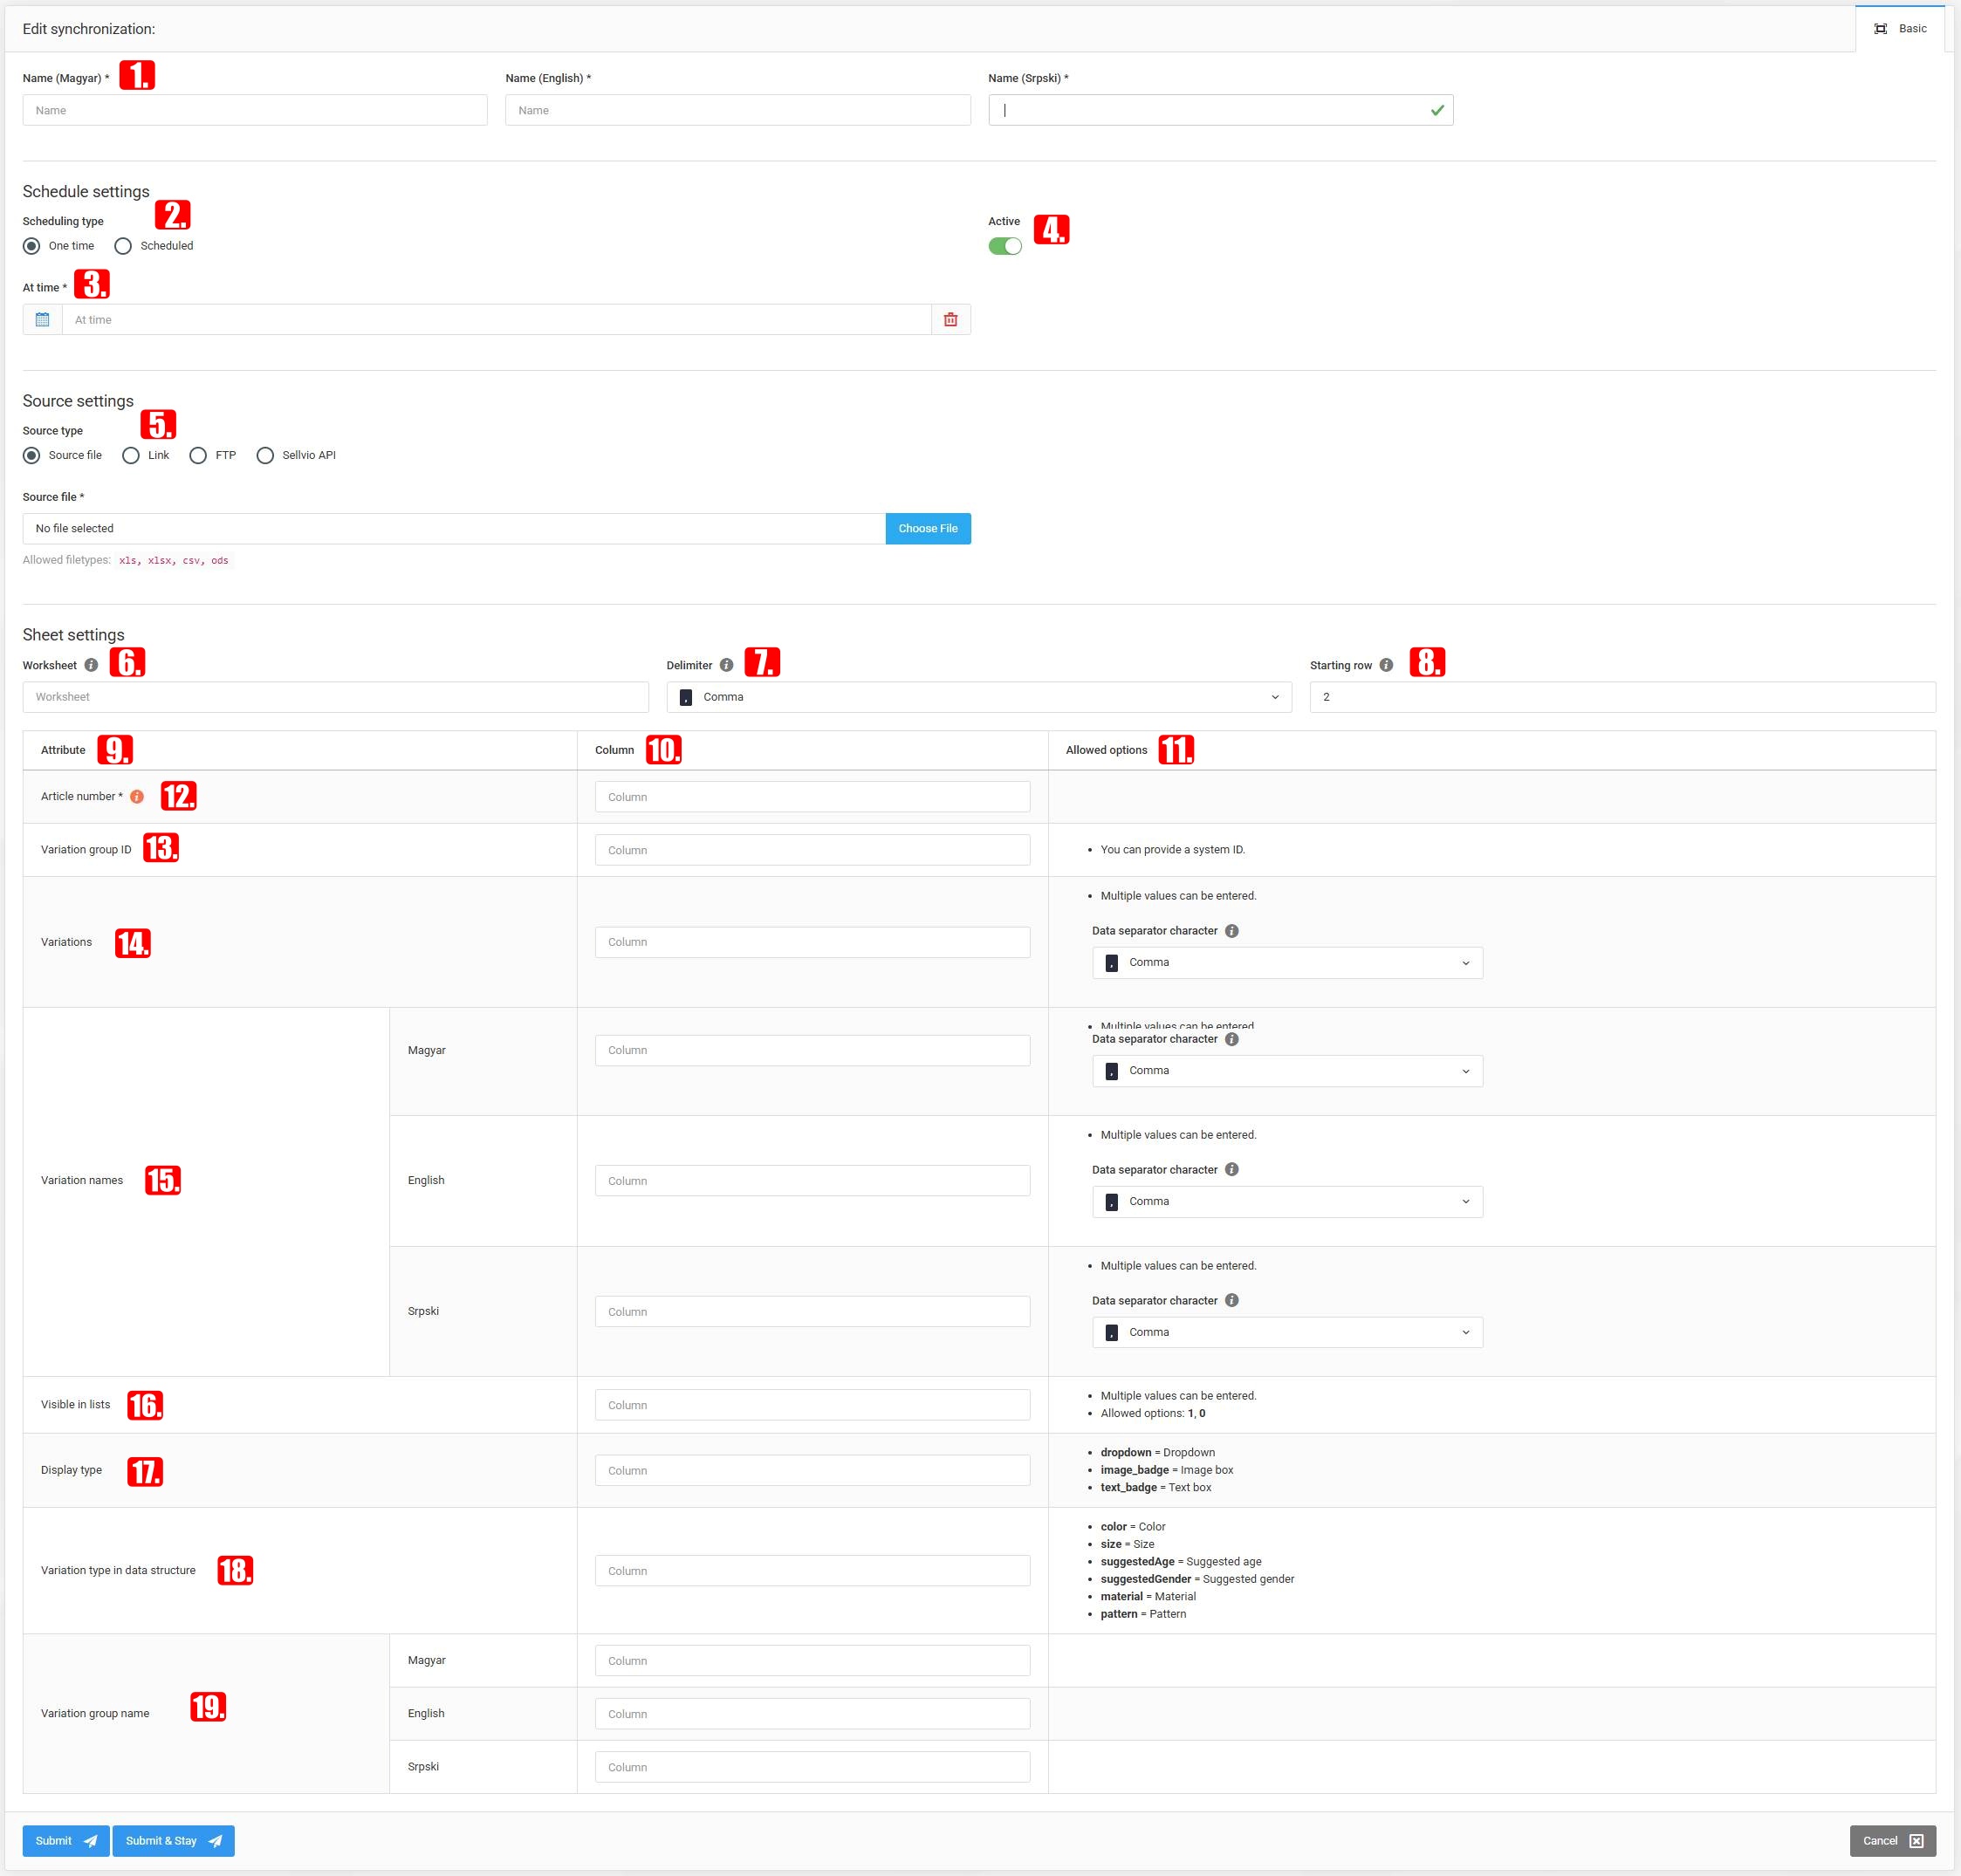This screenshot has height=1876, width=1961.
Task: Focus the Name (English) input field
Action: click(738, 110)
